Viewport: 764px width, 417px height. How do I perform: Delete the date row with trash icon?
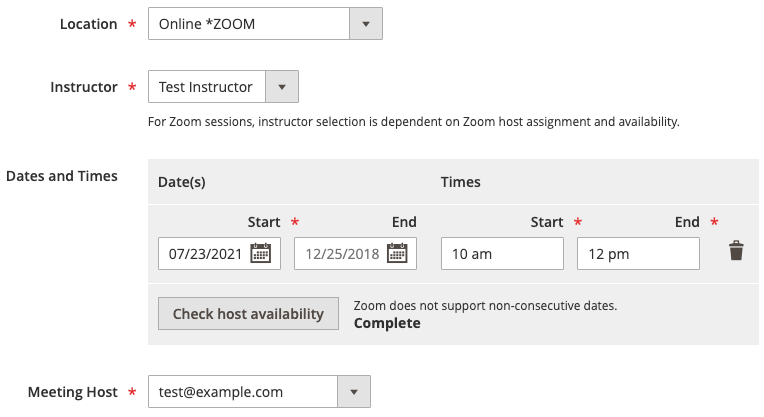(x=736, y=251)
